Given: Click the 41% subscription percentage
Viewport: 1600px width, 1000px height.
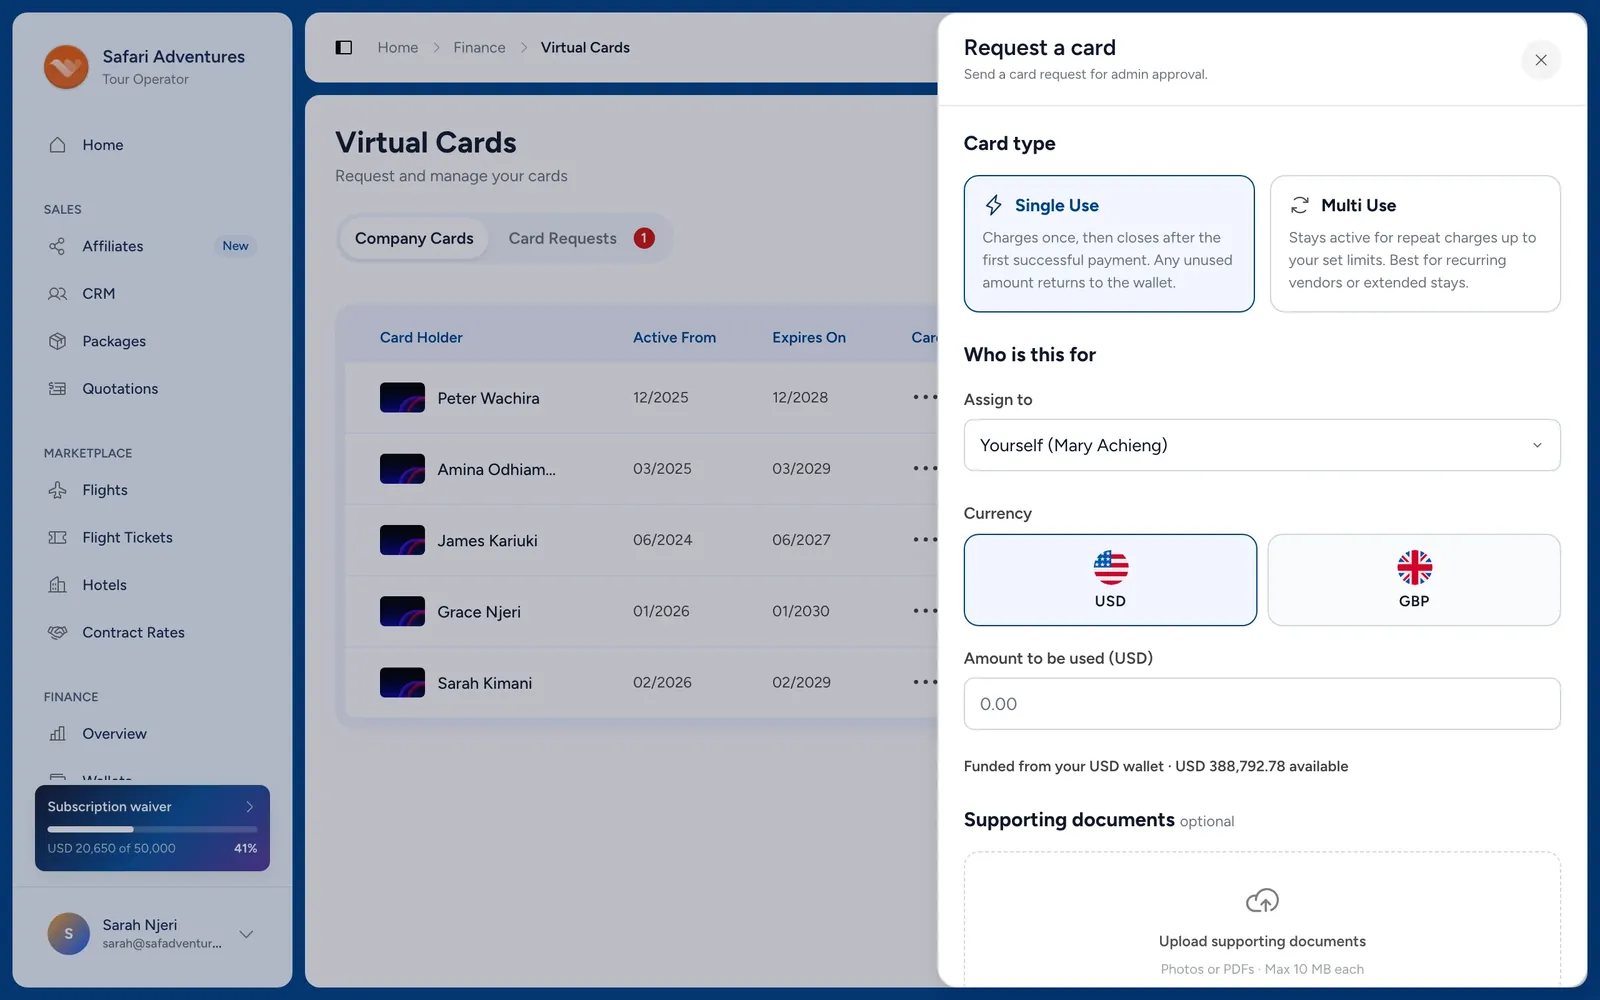Looking at the screenshot, I should (246, 848).
